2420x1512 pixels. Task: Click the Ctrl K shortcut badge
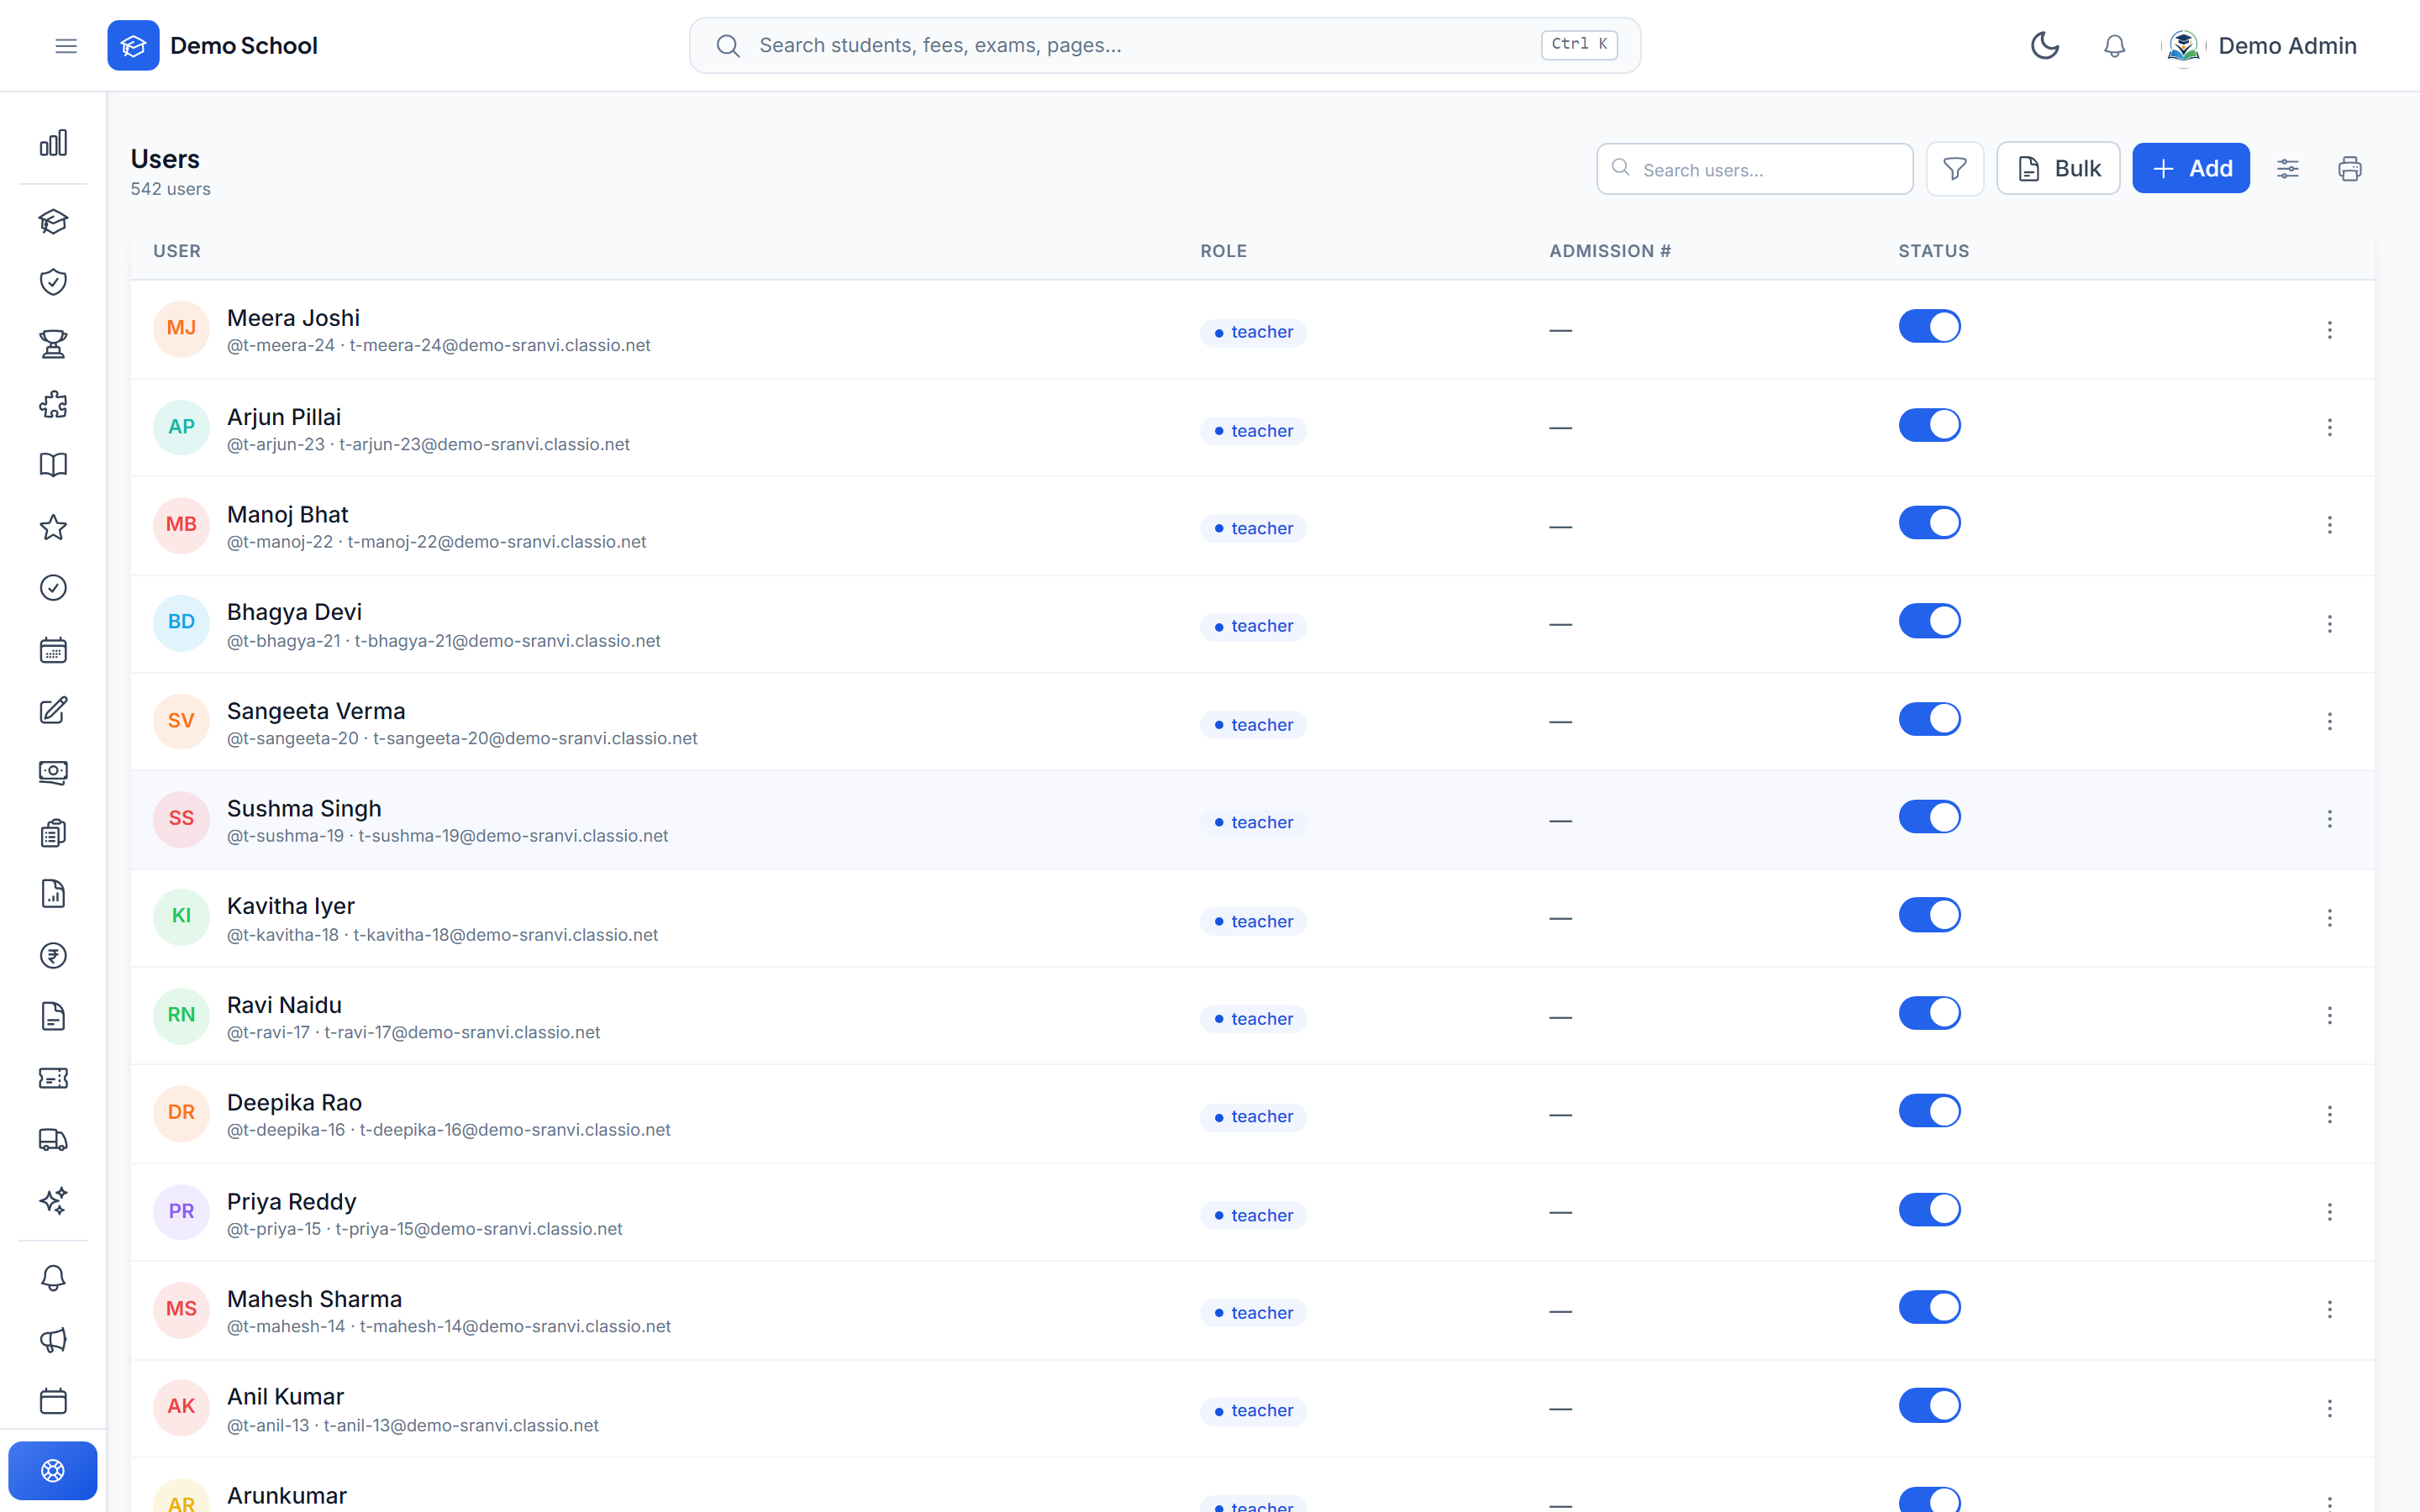[1579, 45]
